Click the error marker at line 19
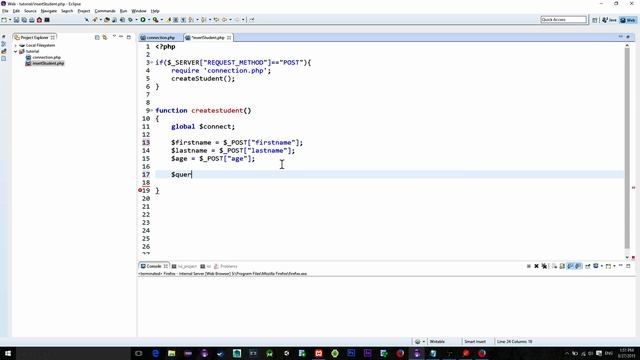 tap(140, 190)
